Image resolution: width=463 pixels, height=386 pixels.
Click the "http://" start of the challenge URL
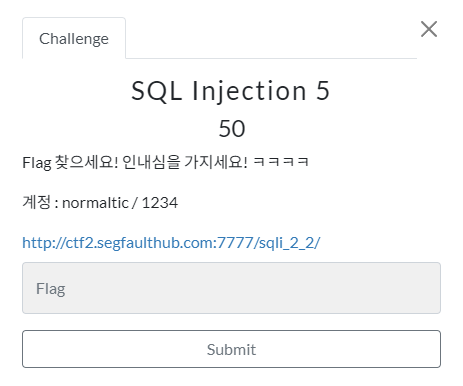tap(44, 243)
